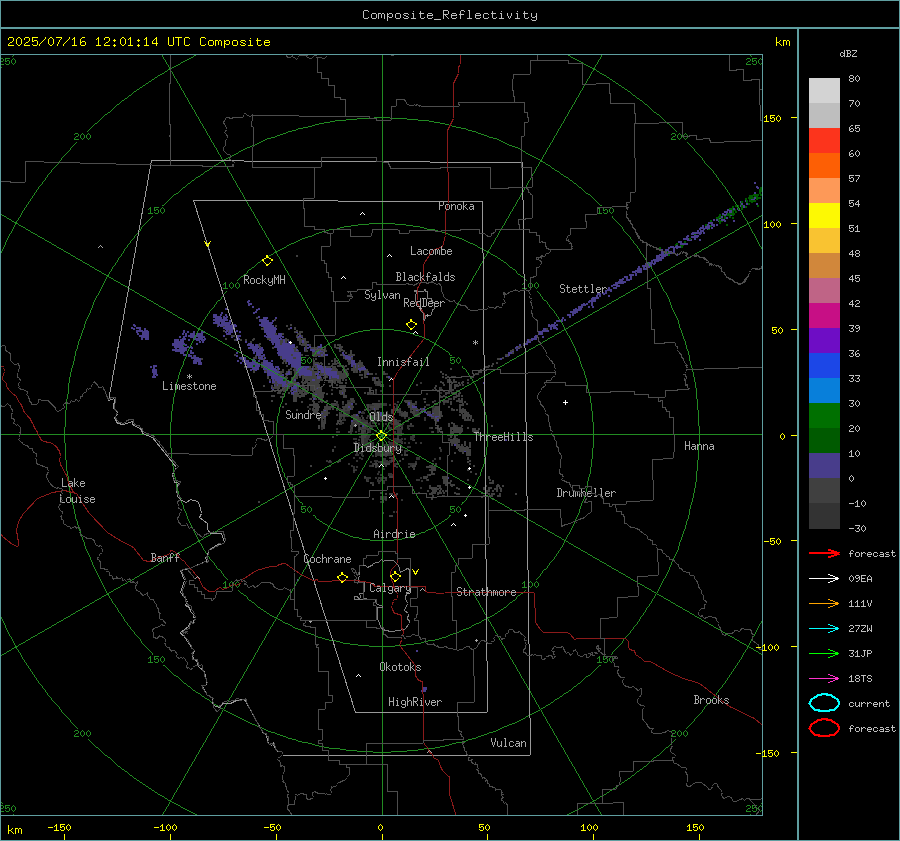Click the Ponoka city label
Viewport: 900px width, 841px height.
coord(456,206)
